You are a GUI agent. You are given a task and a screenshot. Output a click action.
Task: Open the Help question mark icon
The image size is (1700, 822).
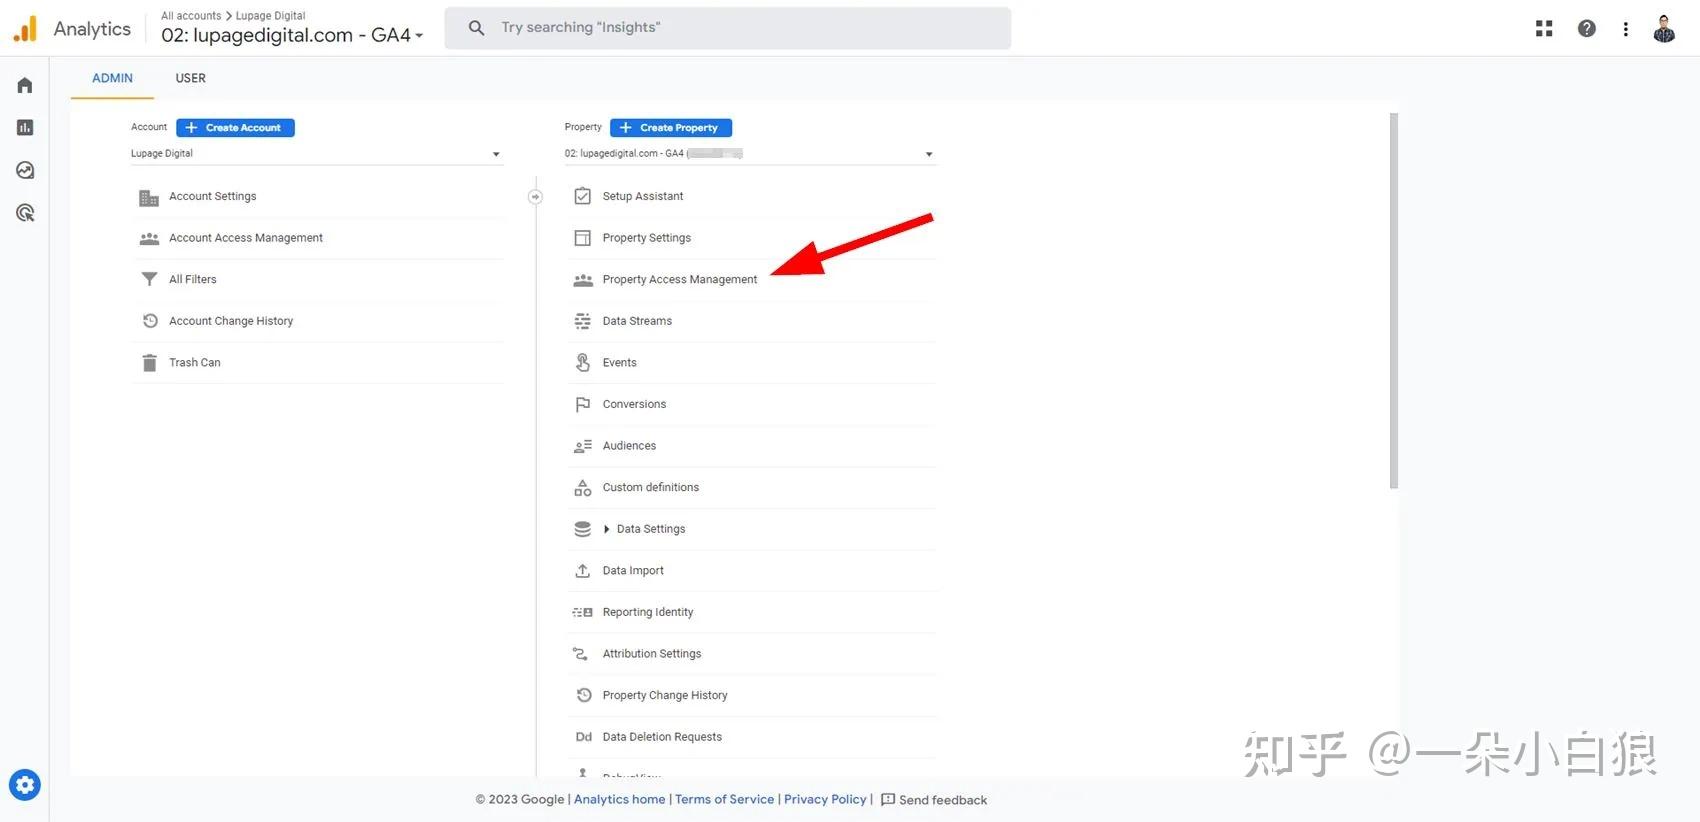pyautogui.click(x=1587, y=29)
